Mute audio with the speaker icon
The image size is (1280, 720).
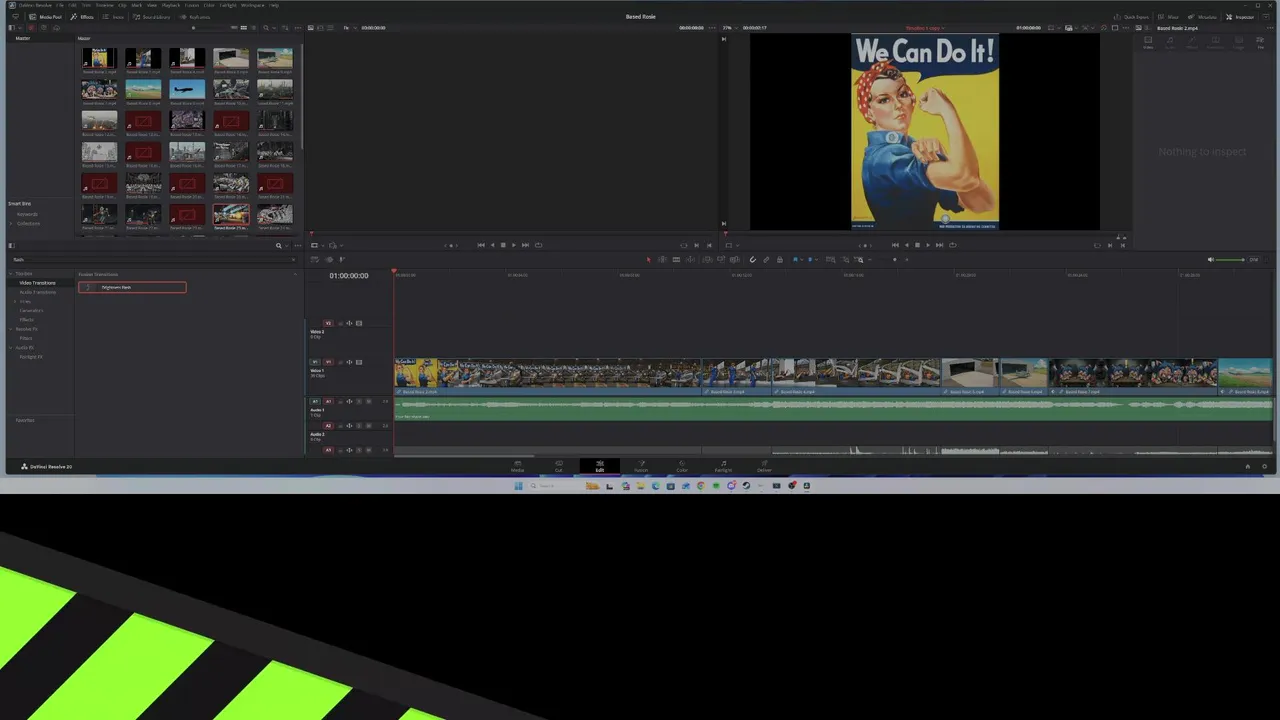[1210, 260]
